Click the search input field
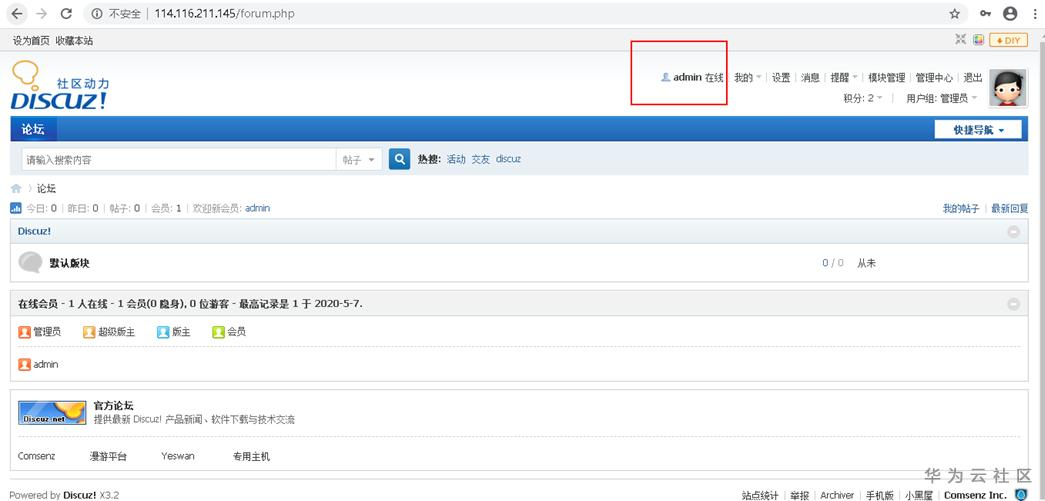Screen dimensions: 1045x501 (179, 160)
